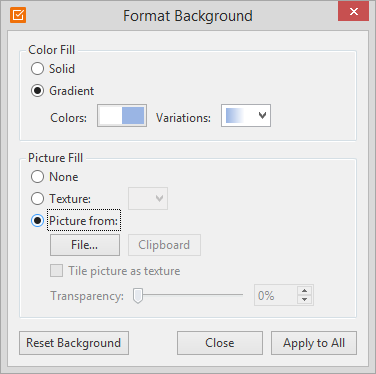Image resolution: width=376 pixels, height=374 pixels.
Task: Open the gradient Colors swatch picker
Action: pos(122,116)
